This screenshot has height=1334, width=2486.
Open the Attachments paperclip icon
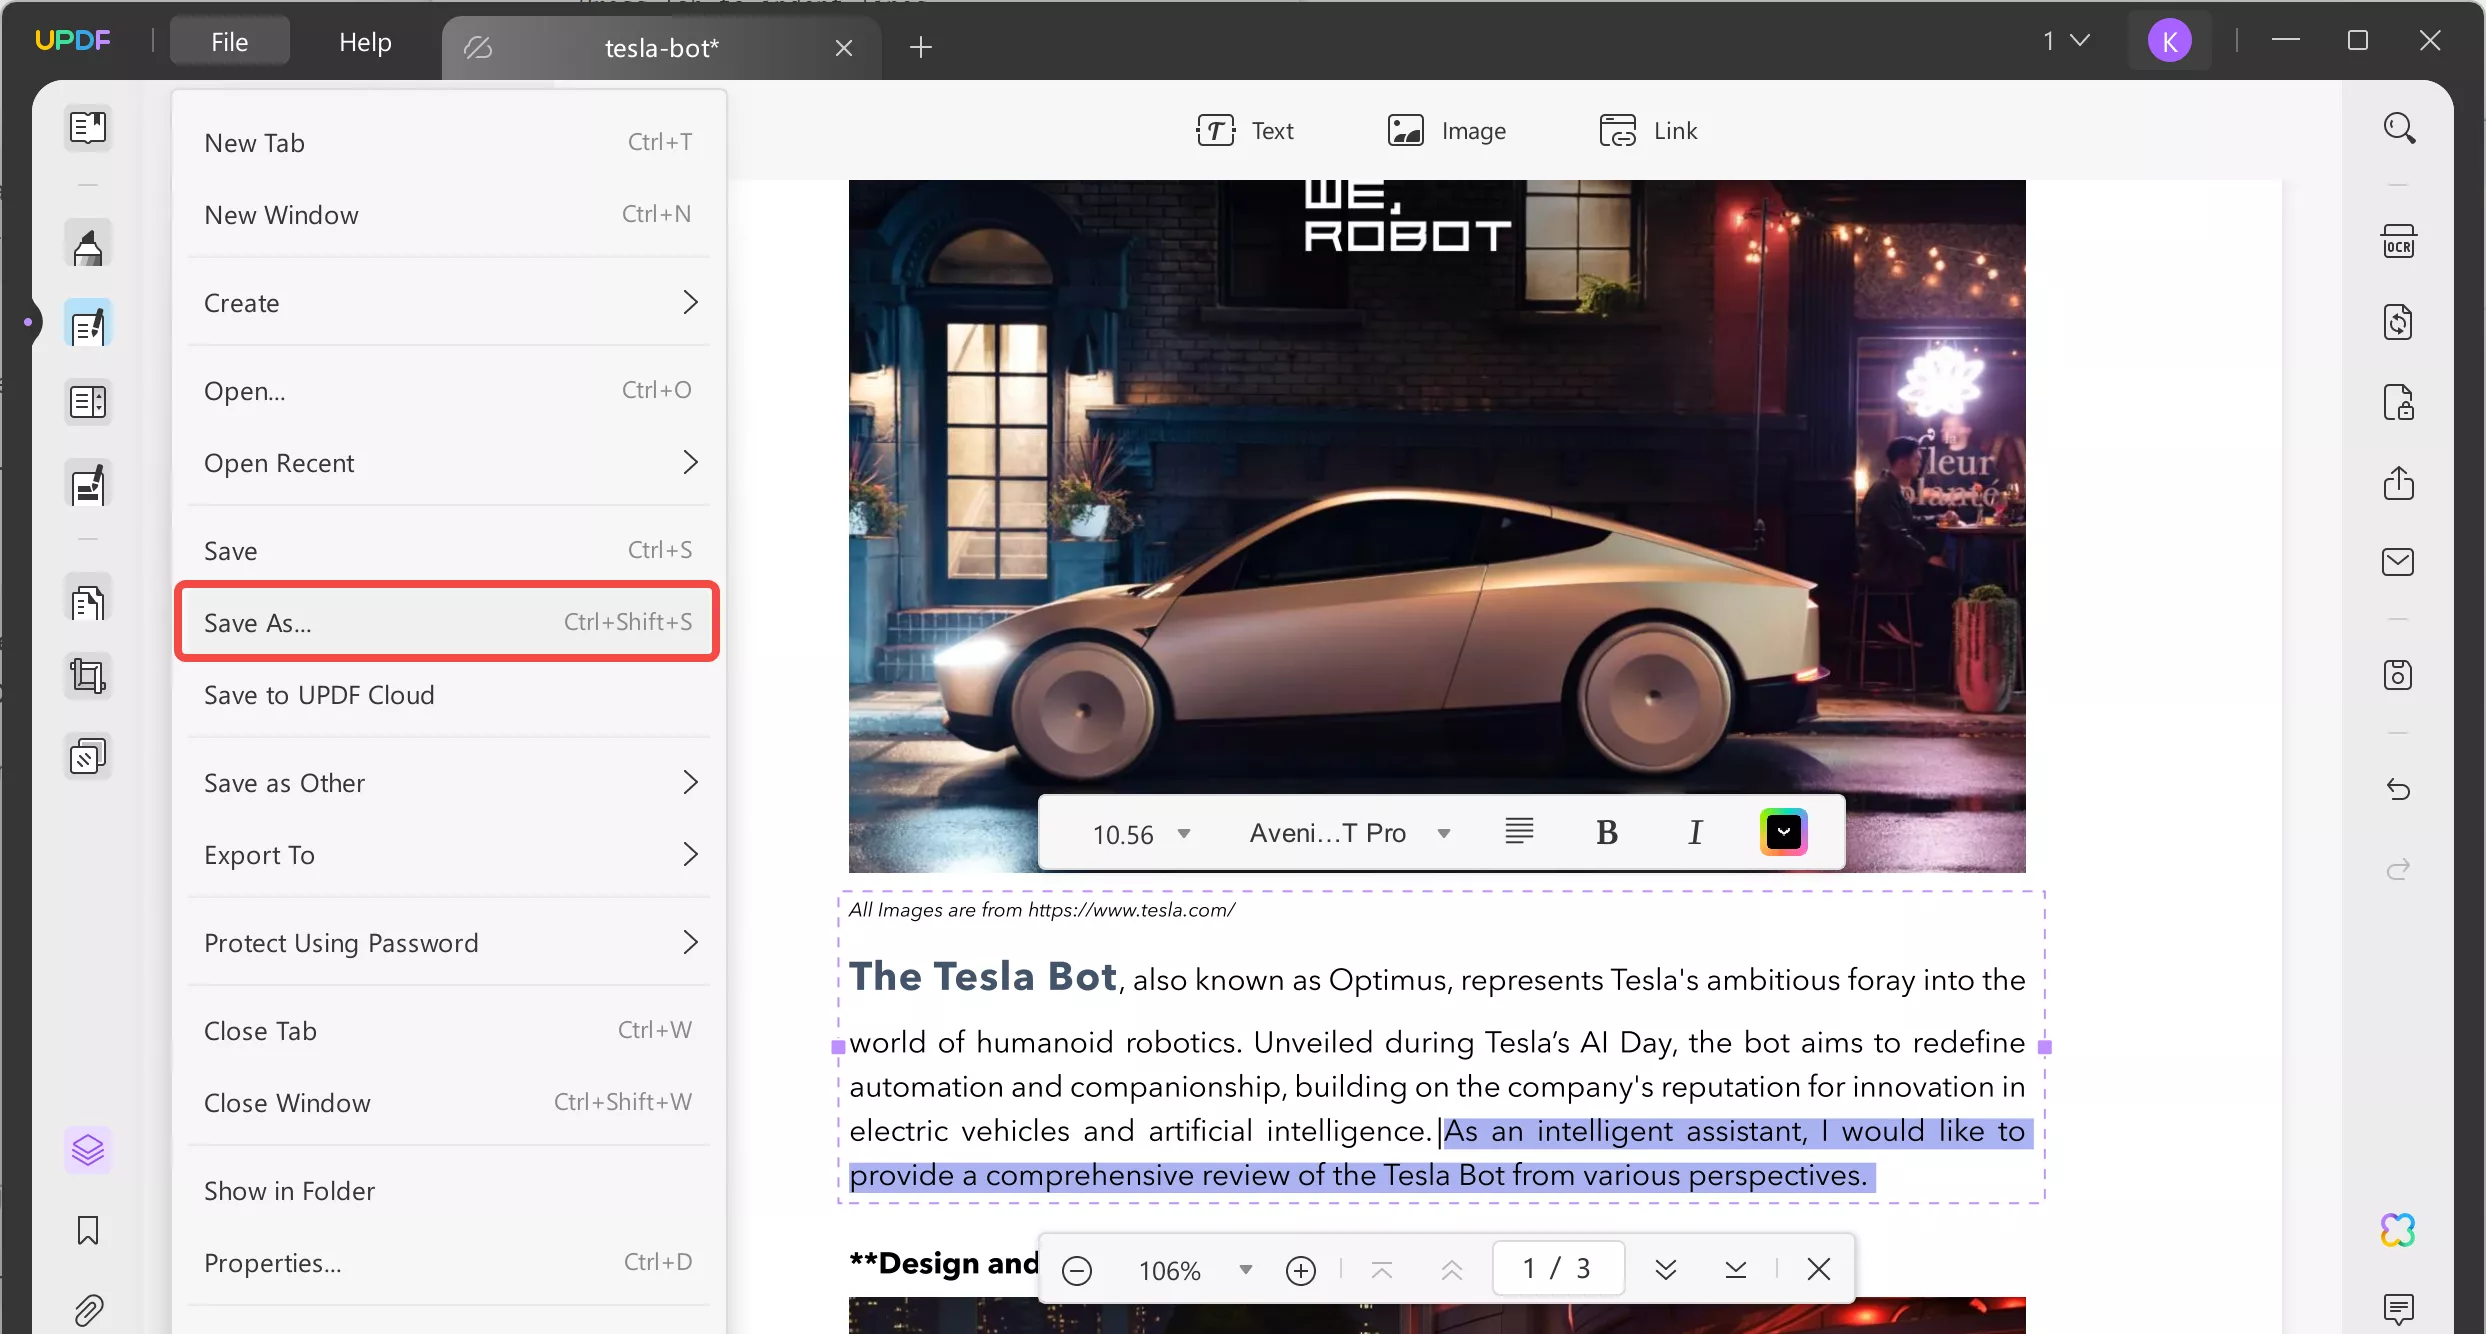88,1310
